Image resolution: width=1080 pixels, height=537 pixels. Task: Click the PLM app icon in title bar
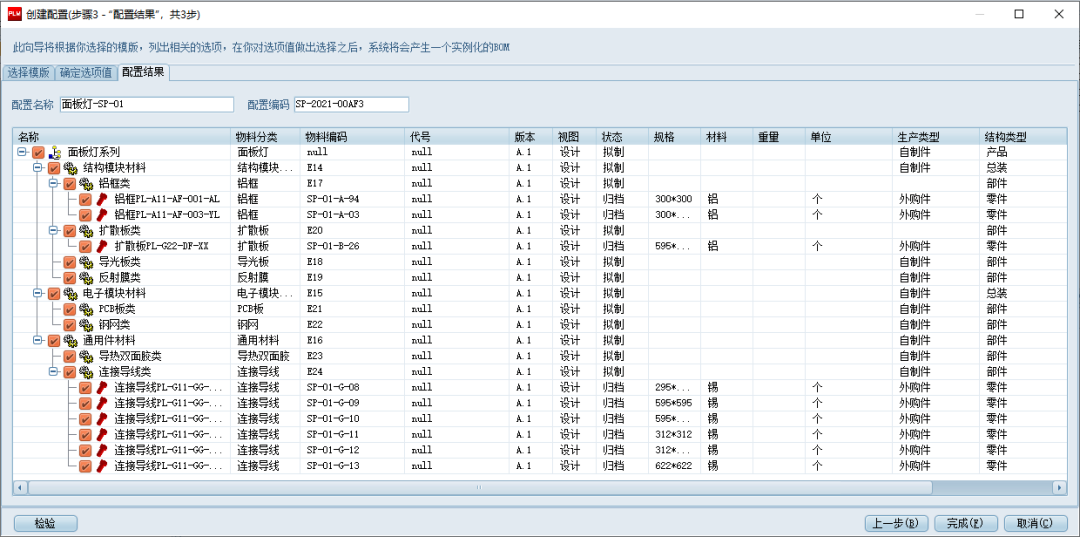click(14, 14)
